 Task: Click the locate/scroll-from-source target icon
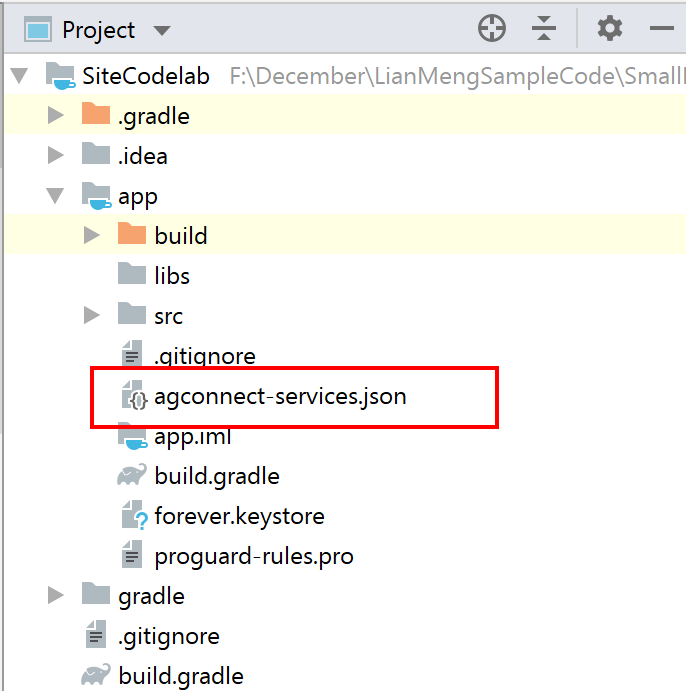point(491,29)
